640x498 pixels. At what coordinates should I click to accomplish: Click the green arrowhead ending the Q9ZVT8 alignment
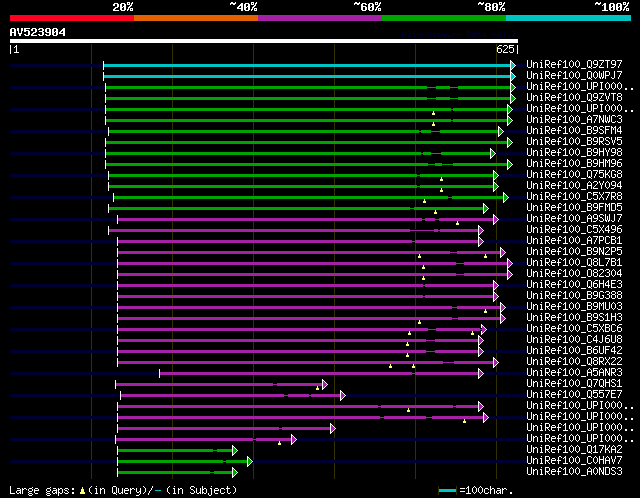pyautogui.click(x=513, y=98)
